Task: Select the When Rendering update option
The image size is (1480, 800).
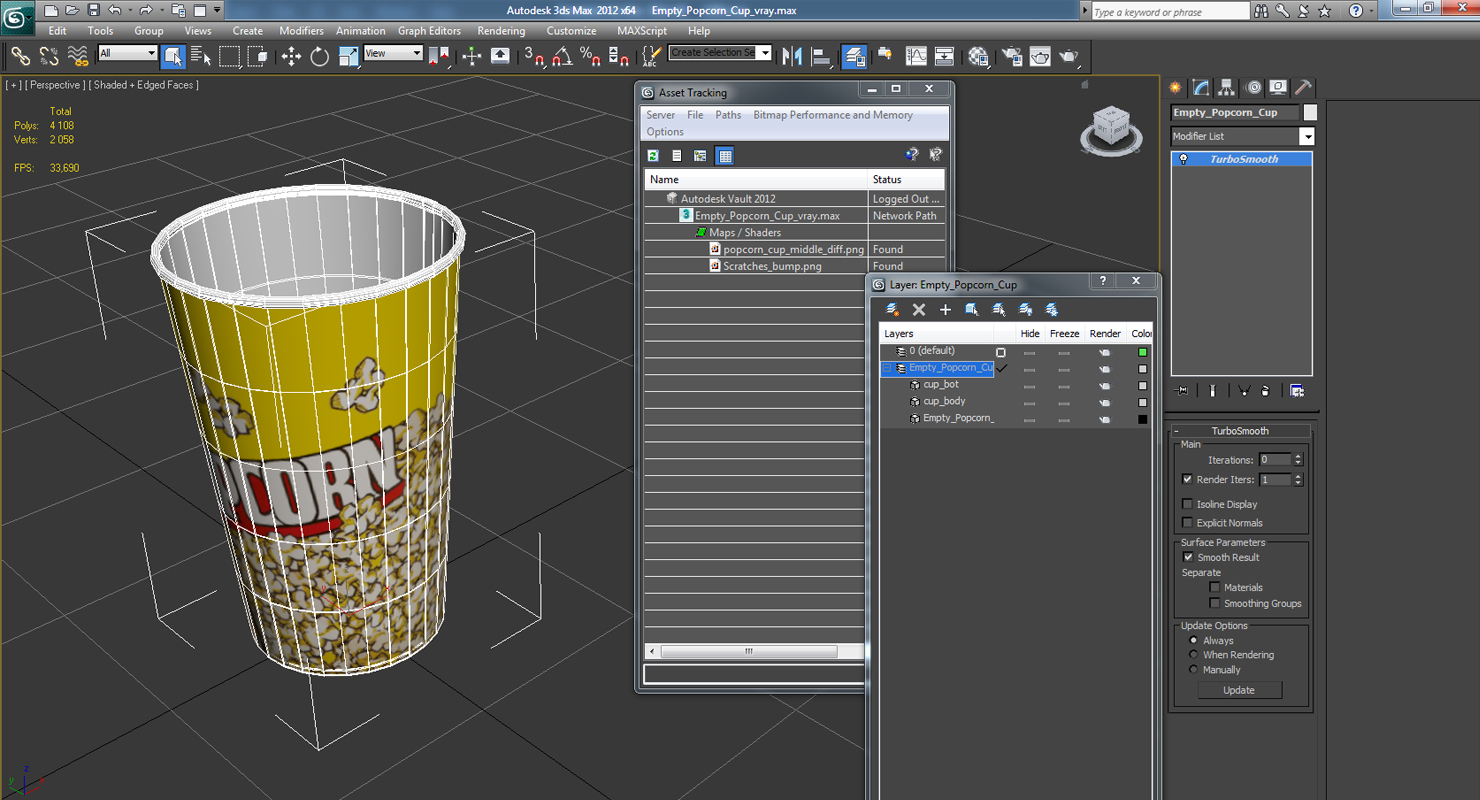Action: [1193, 655]
